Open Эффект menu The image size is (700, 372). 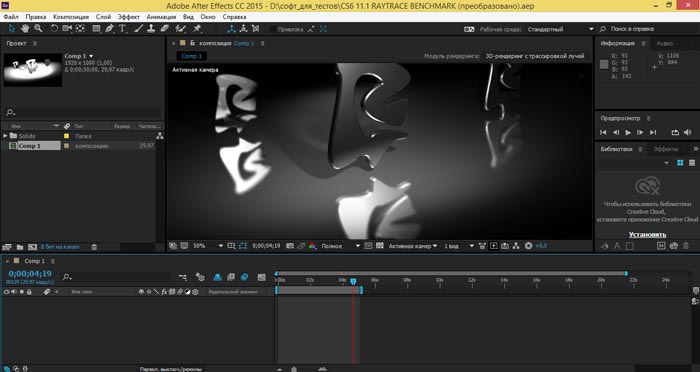129,17
